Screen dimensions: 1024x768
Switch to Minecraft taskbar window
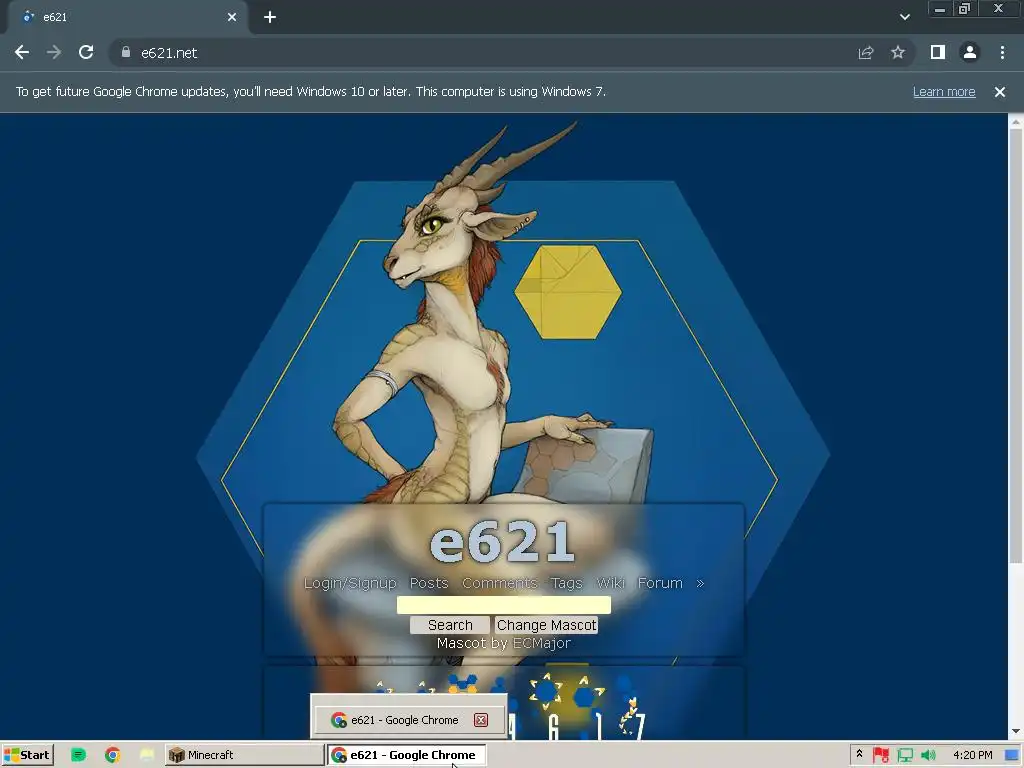tap(244, 755)
